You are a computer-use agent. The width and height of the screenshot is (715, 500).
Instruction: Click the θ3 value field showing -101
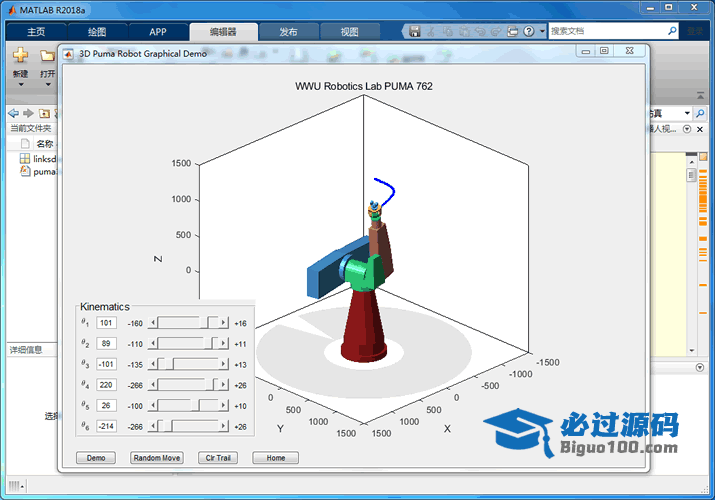pos(106,364)
